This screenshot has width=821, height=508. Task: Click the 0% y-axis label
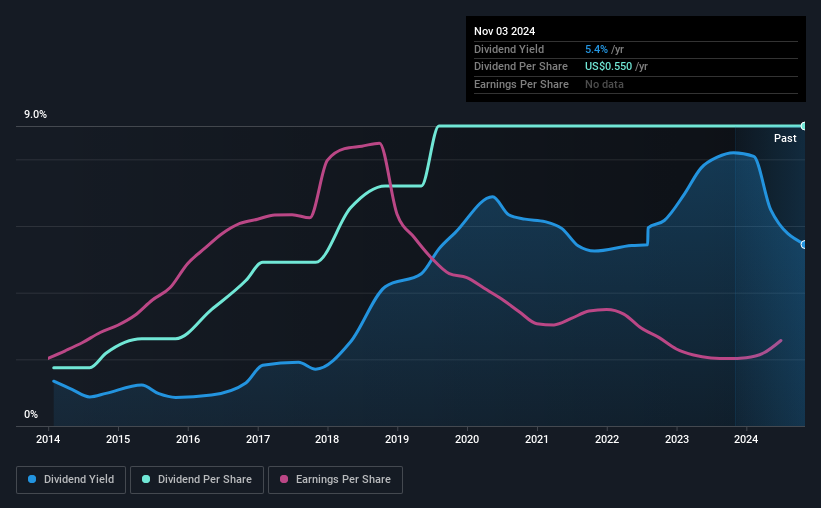[31, 414]
